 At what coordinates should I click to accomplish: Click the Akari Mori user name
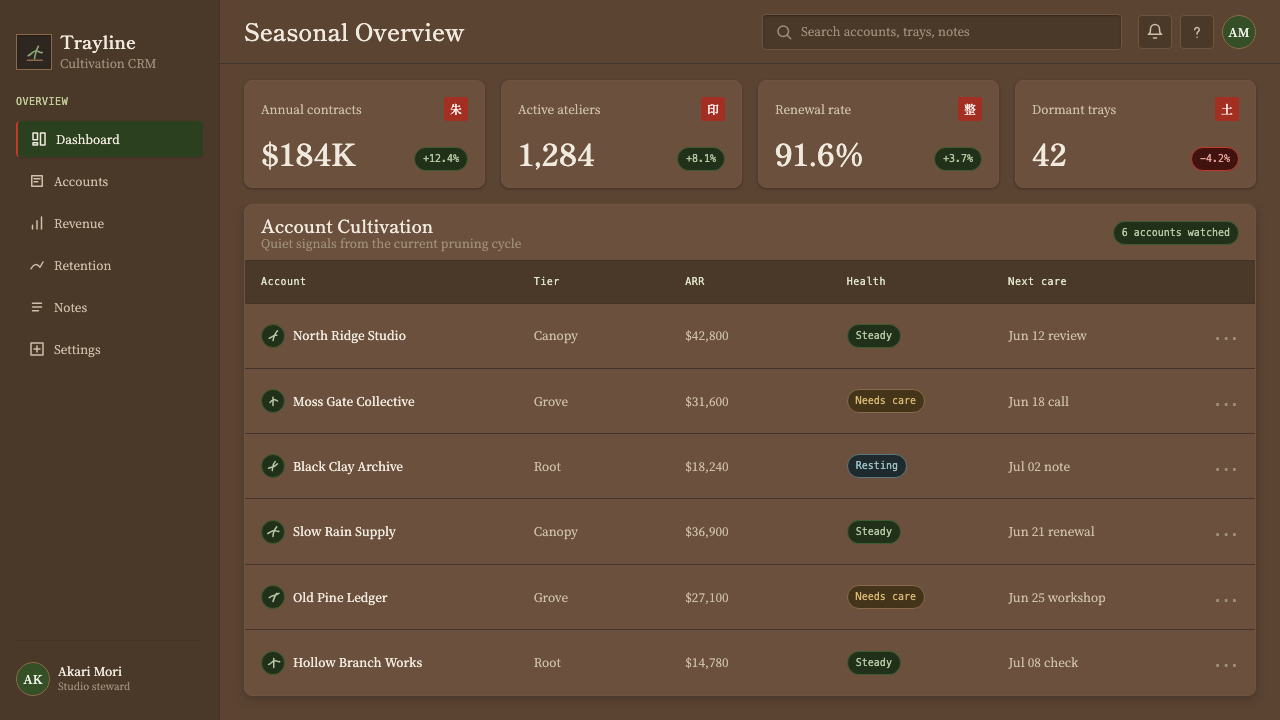[x=90, y=671]
